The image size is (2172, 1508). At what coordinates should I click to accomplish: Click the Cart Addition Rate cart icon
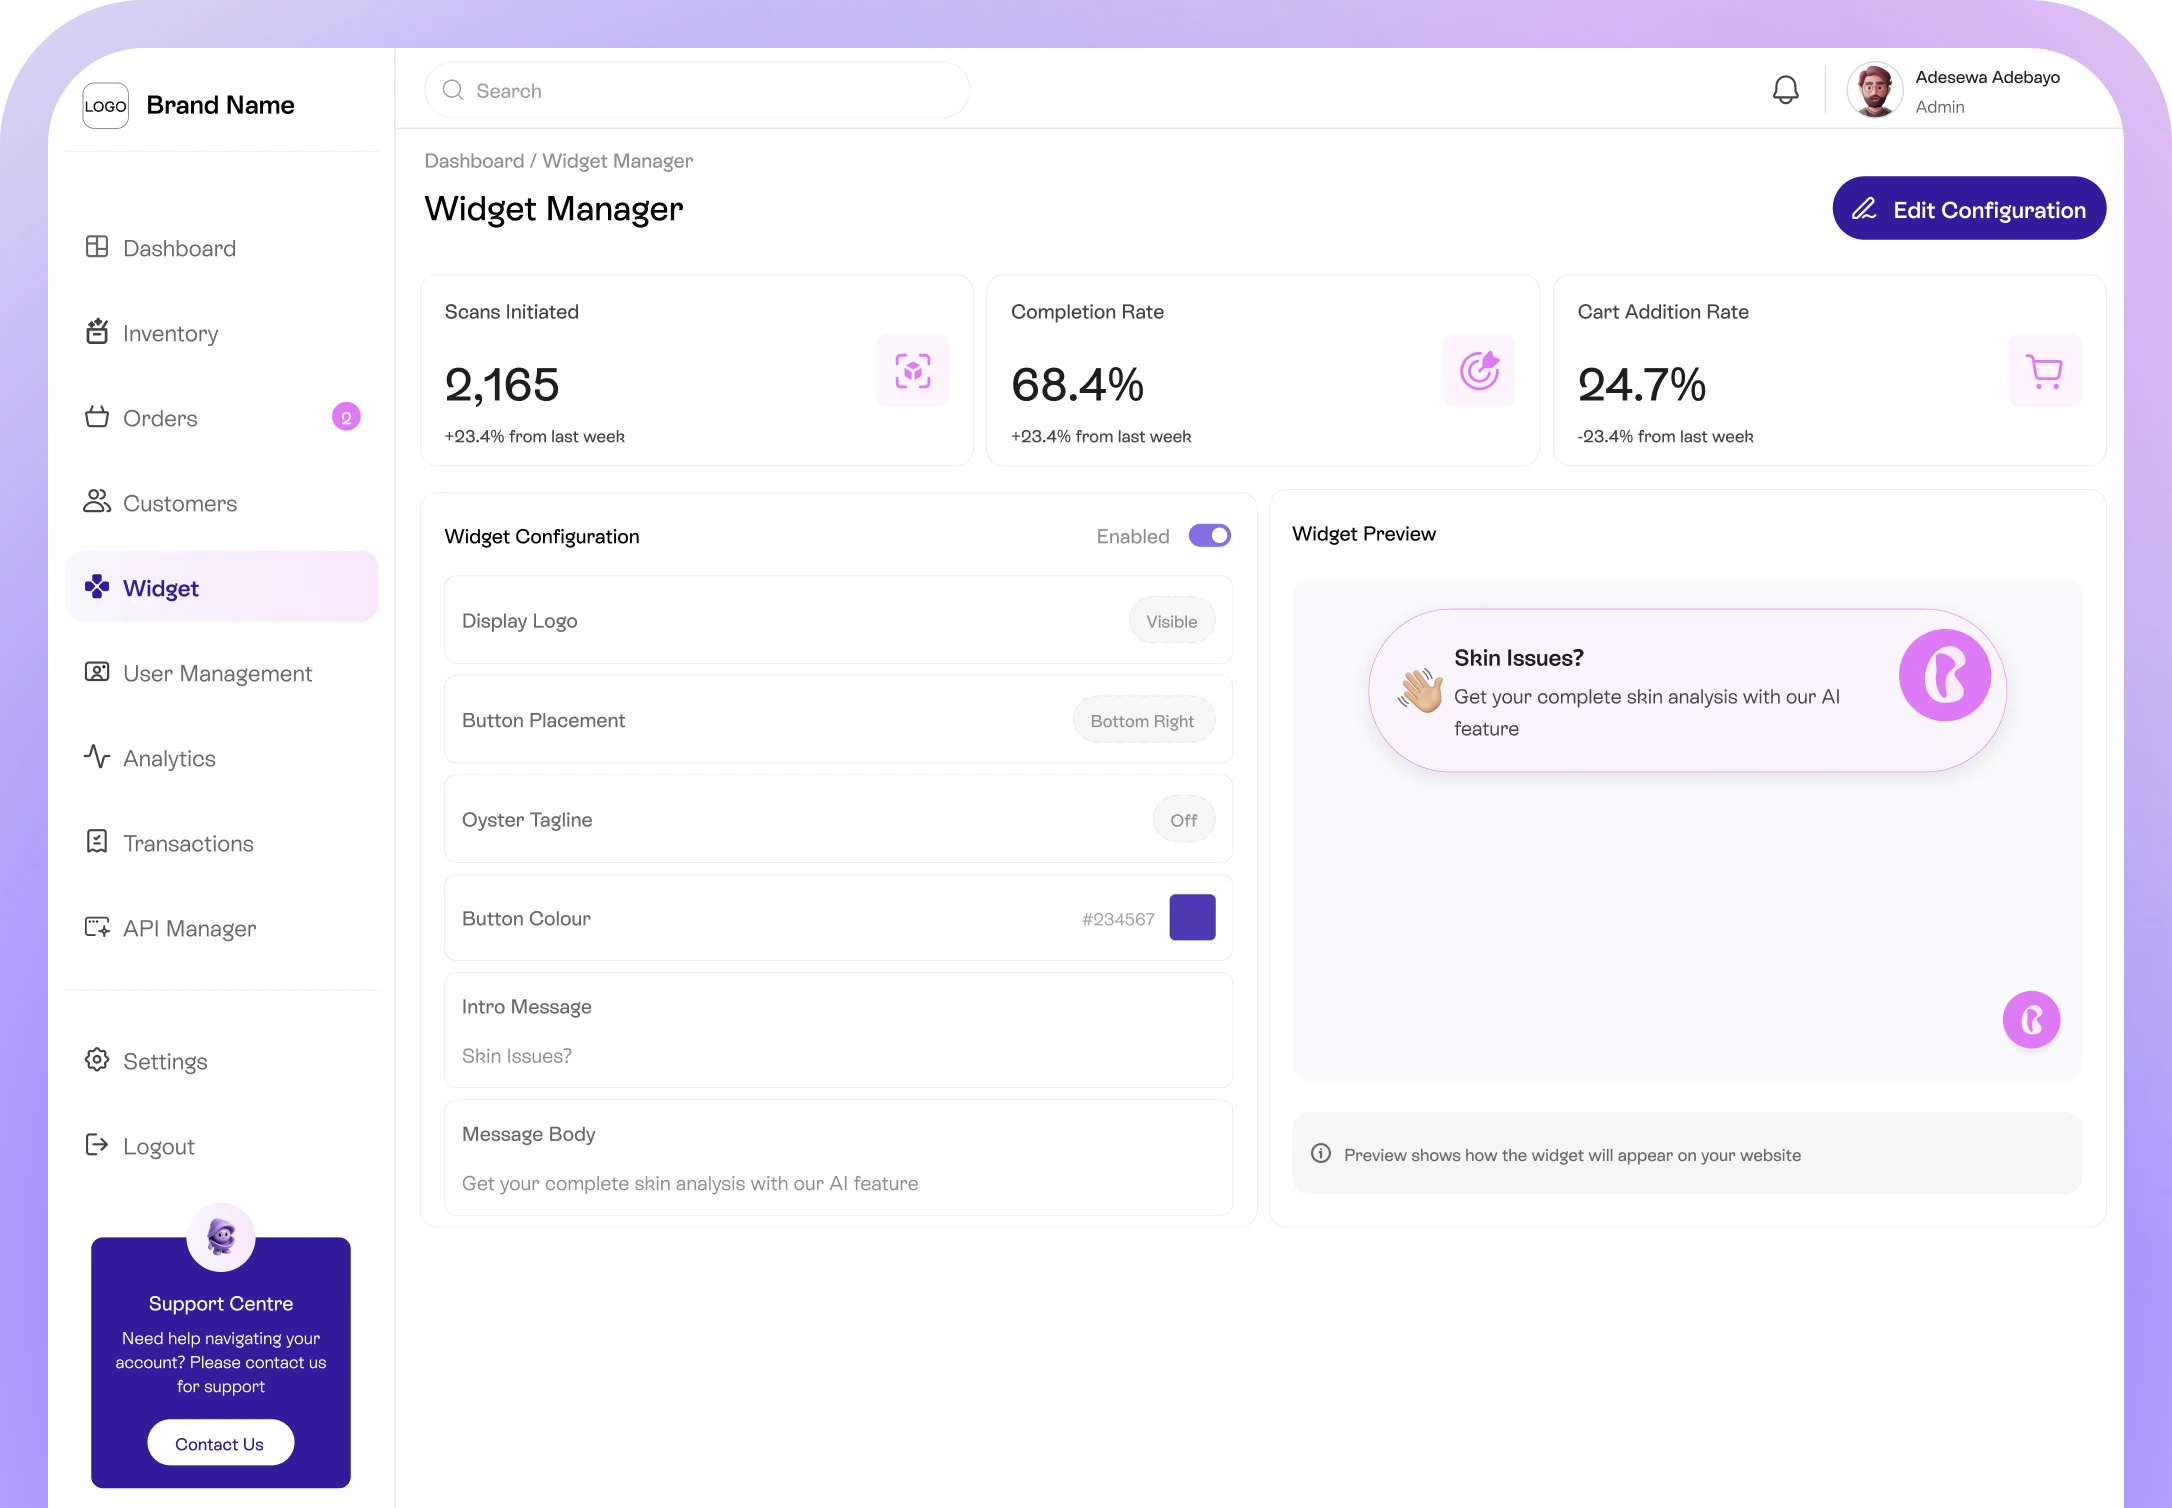pos(2044,371)
